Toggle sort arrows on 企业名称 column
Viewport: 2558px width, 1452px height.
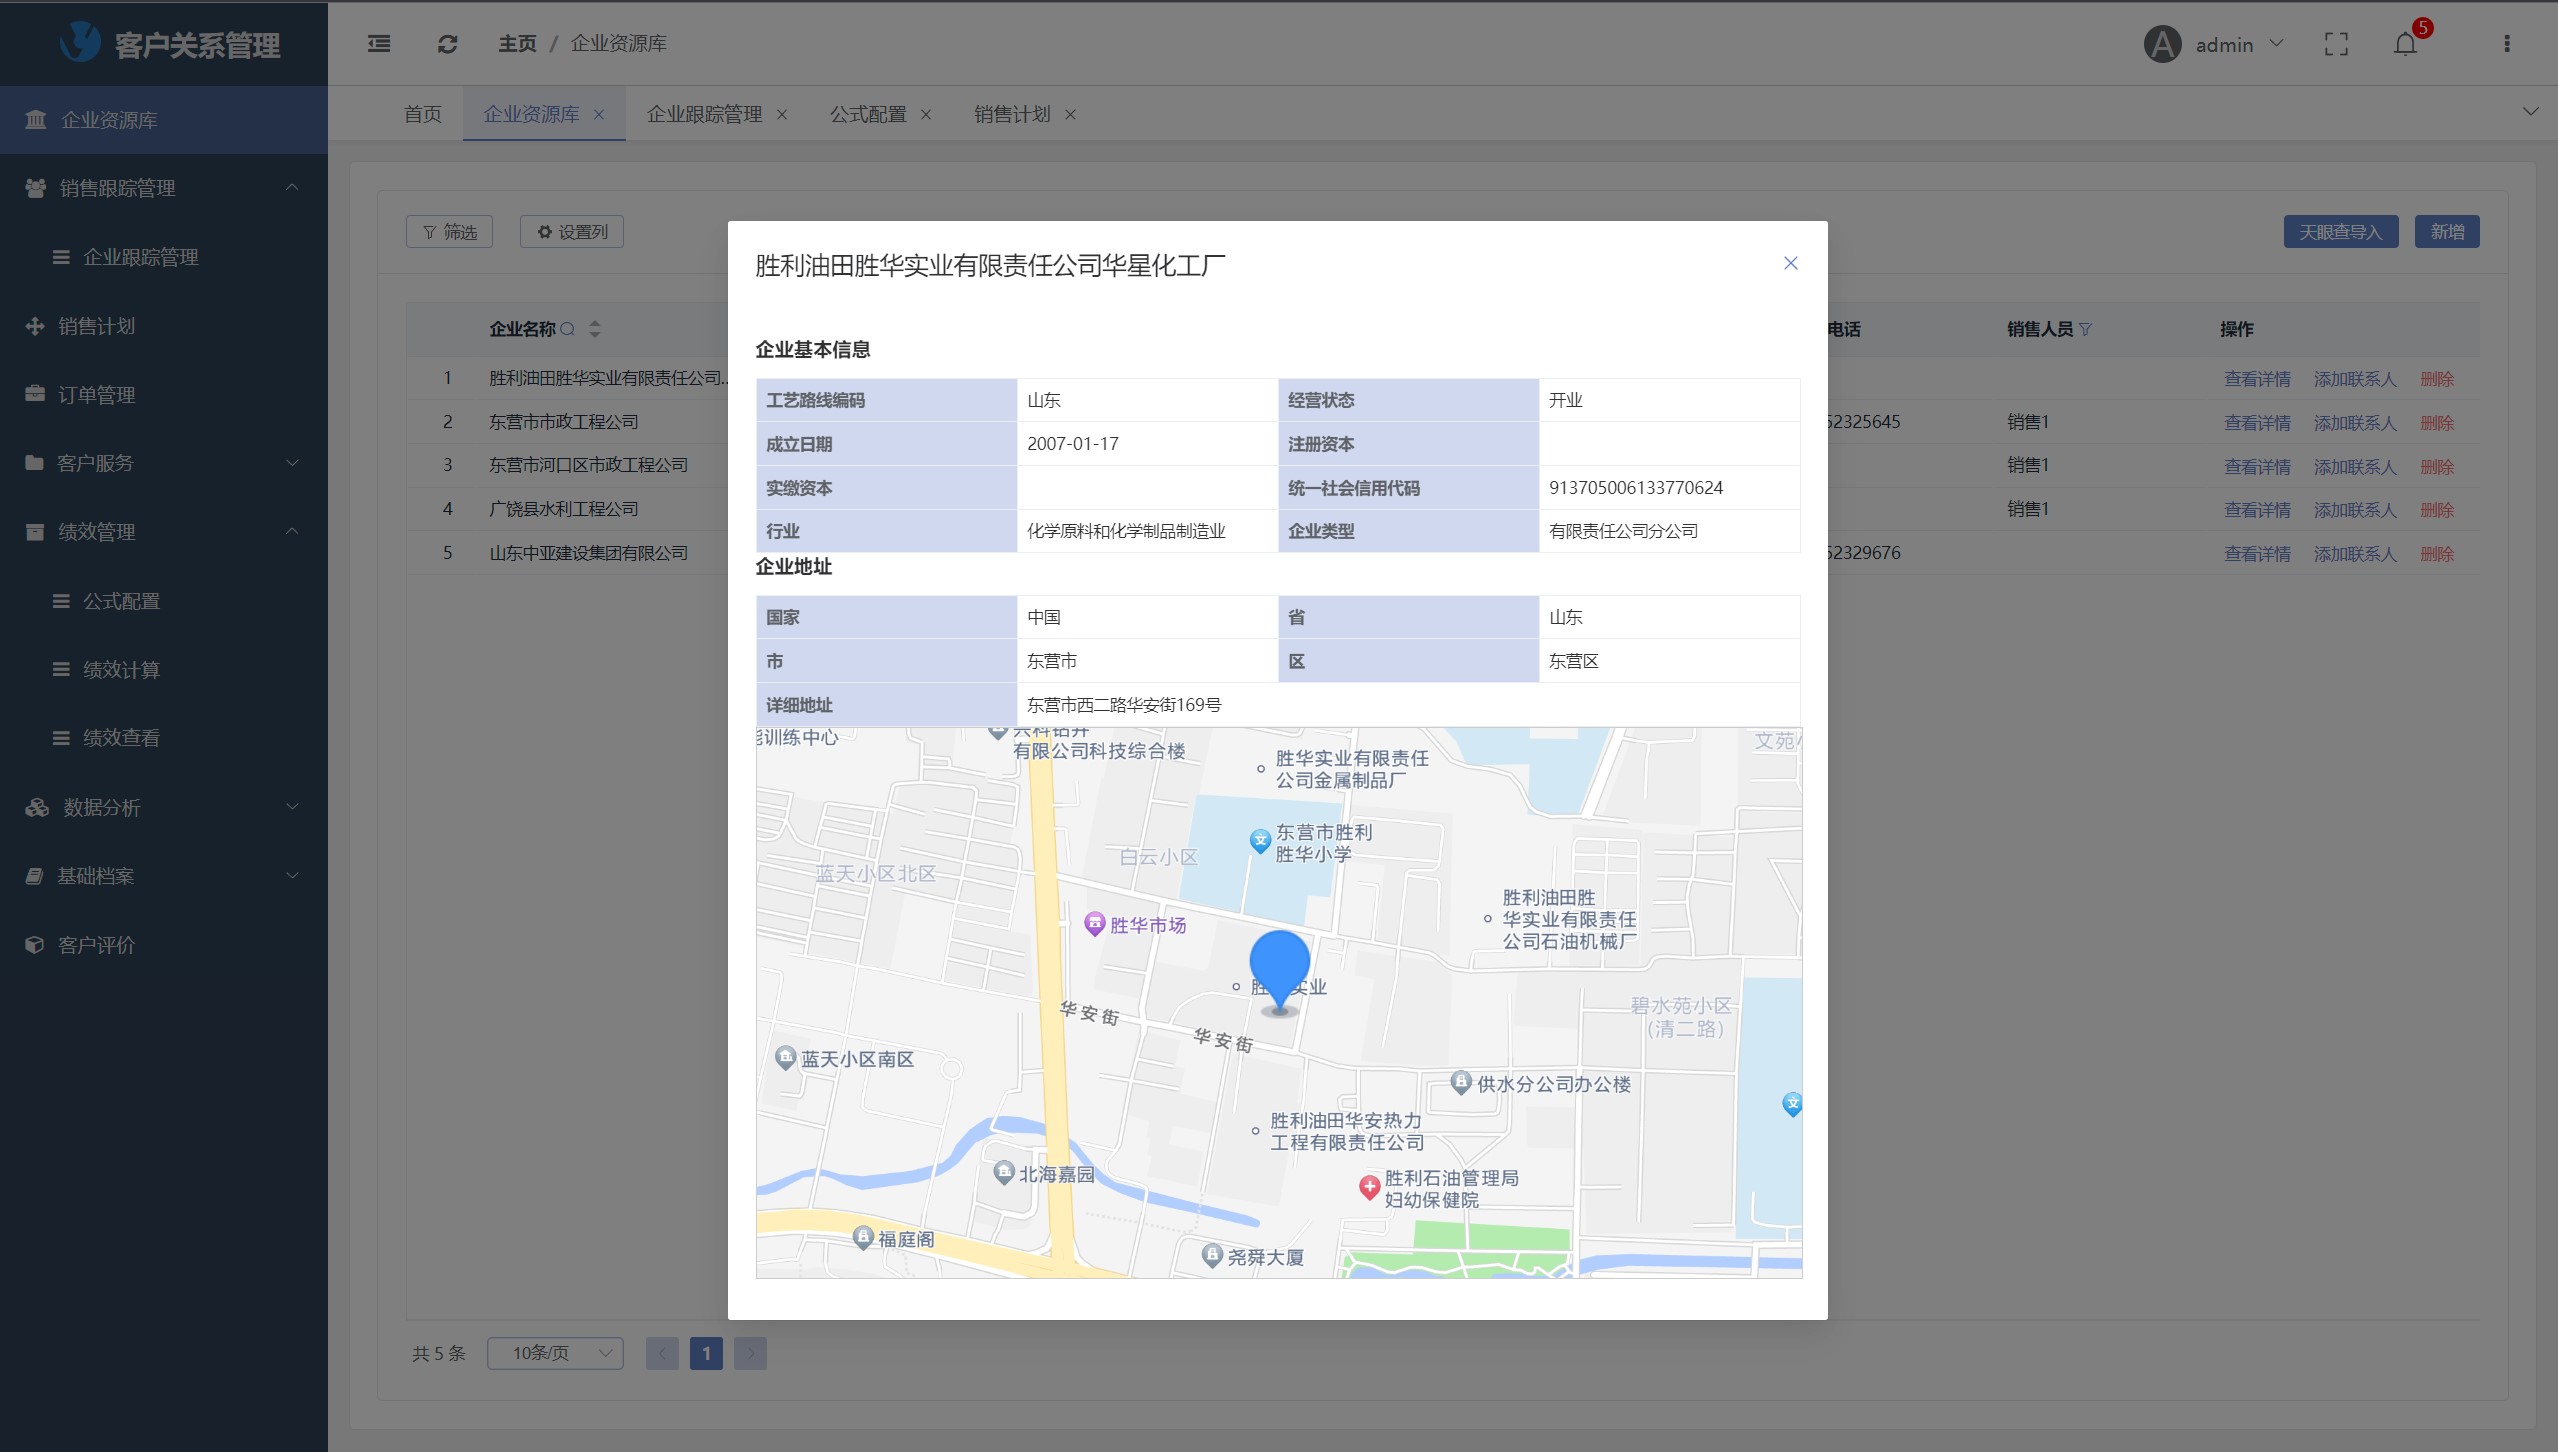(x=595, y=329)
